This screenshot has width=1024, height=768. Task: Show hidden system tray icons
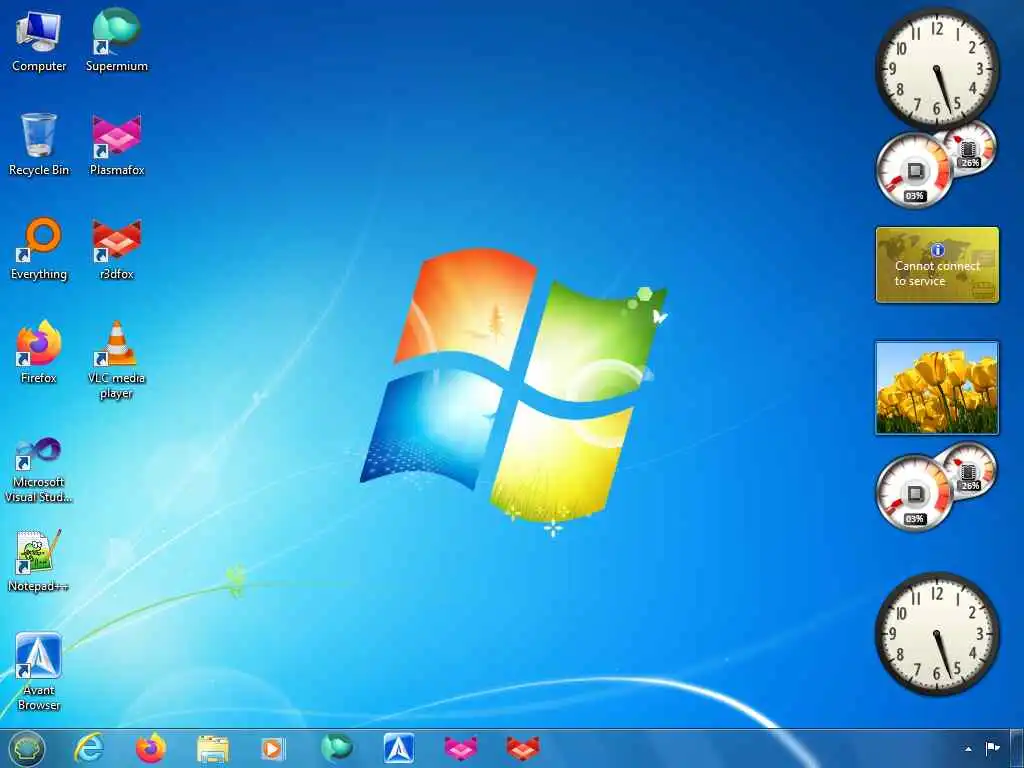point(968,749)
